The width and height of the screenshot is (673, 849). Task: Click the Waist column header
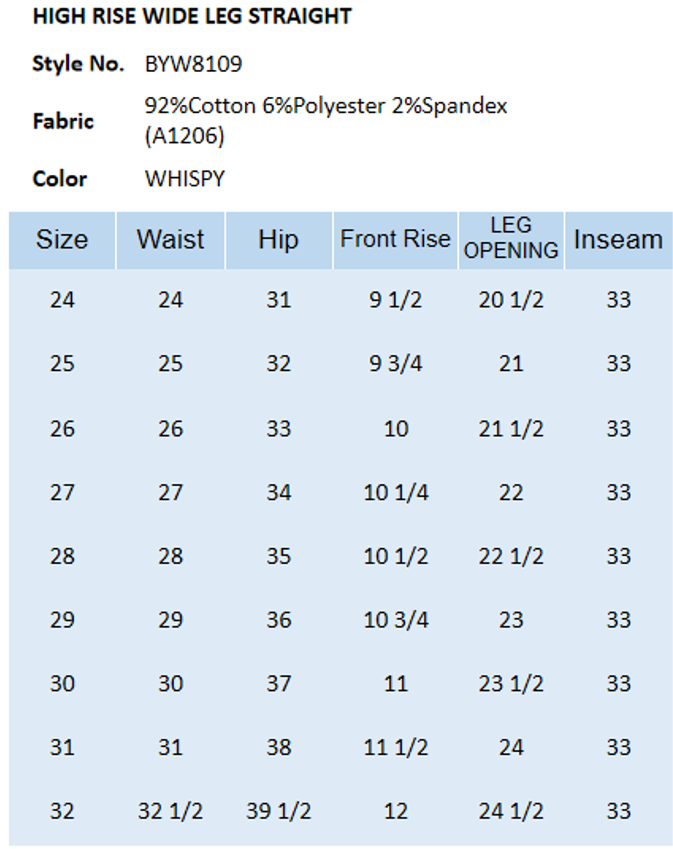click(170, 240)
